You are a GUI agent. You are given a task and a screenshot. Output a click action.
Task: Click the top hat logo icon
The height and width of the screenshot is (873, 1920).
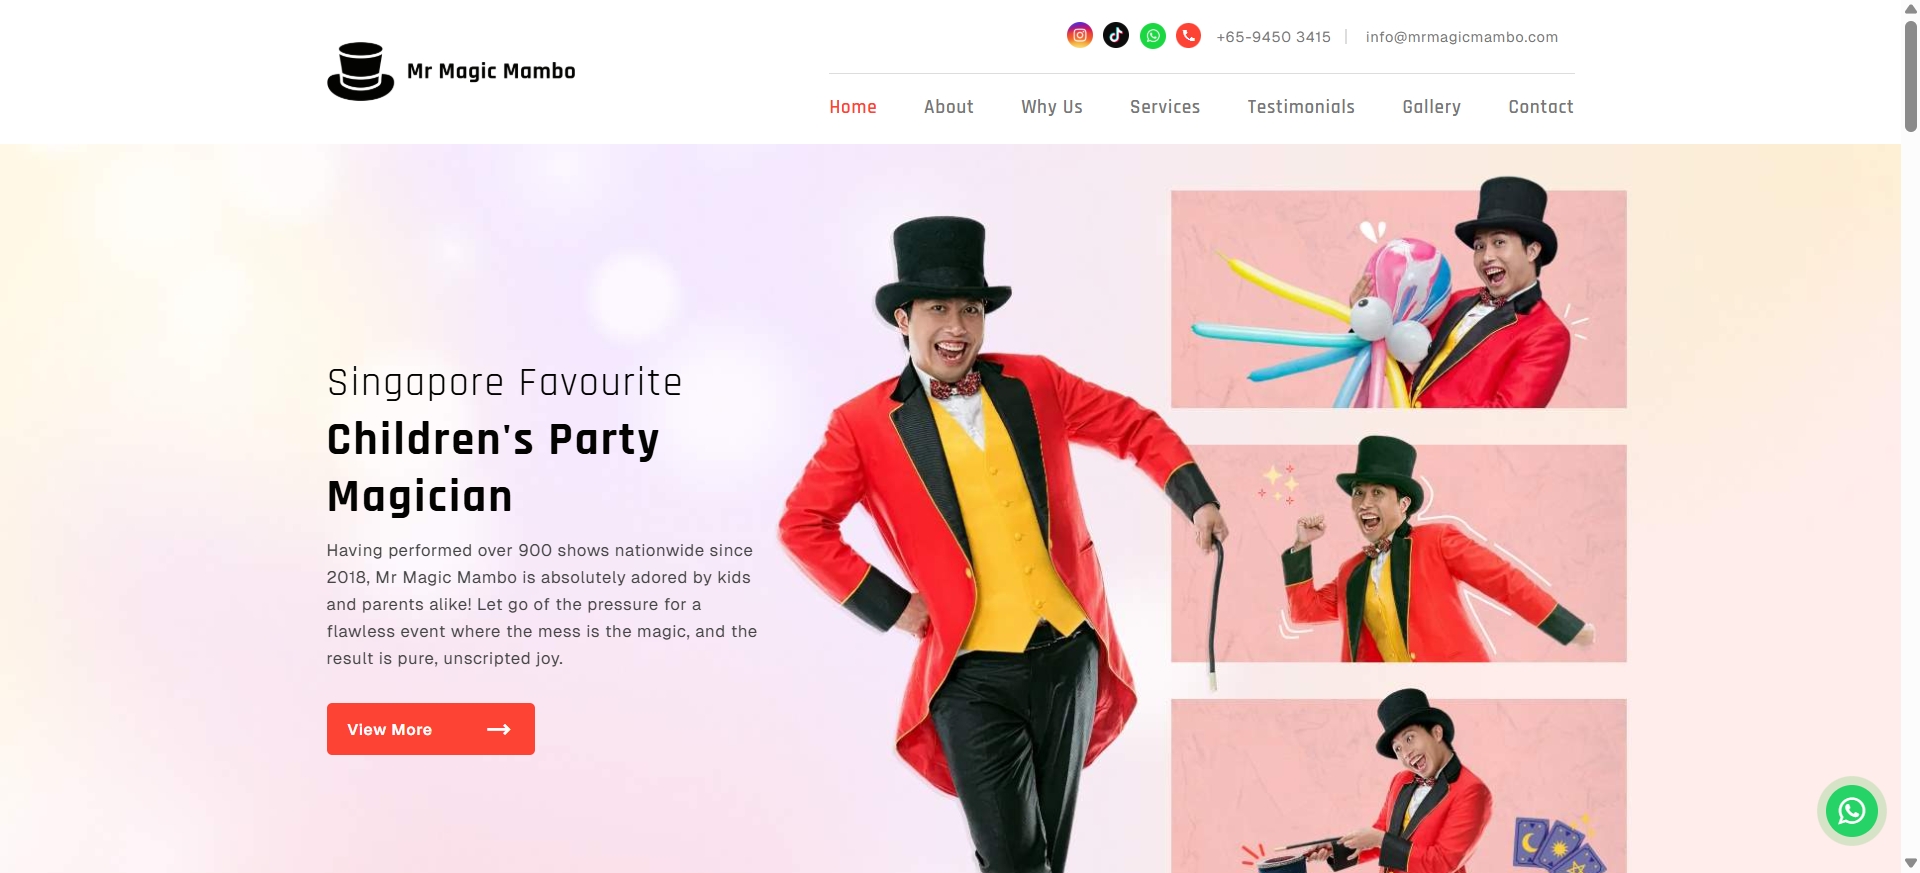coord(361,71)
